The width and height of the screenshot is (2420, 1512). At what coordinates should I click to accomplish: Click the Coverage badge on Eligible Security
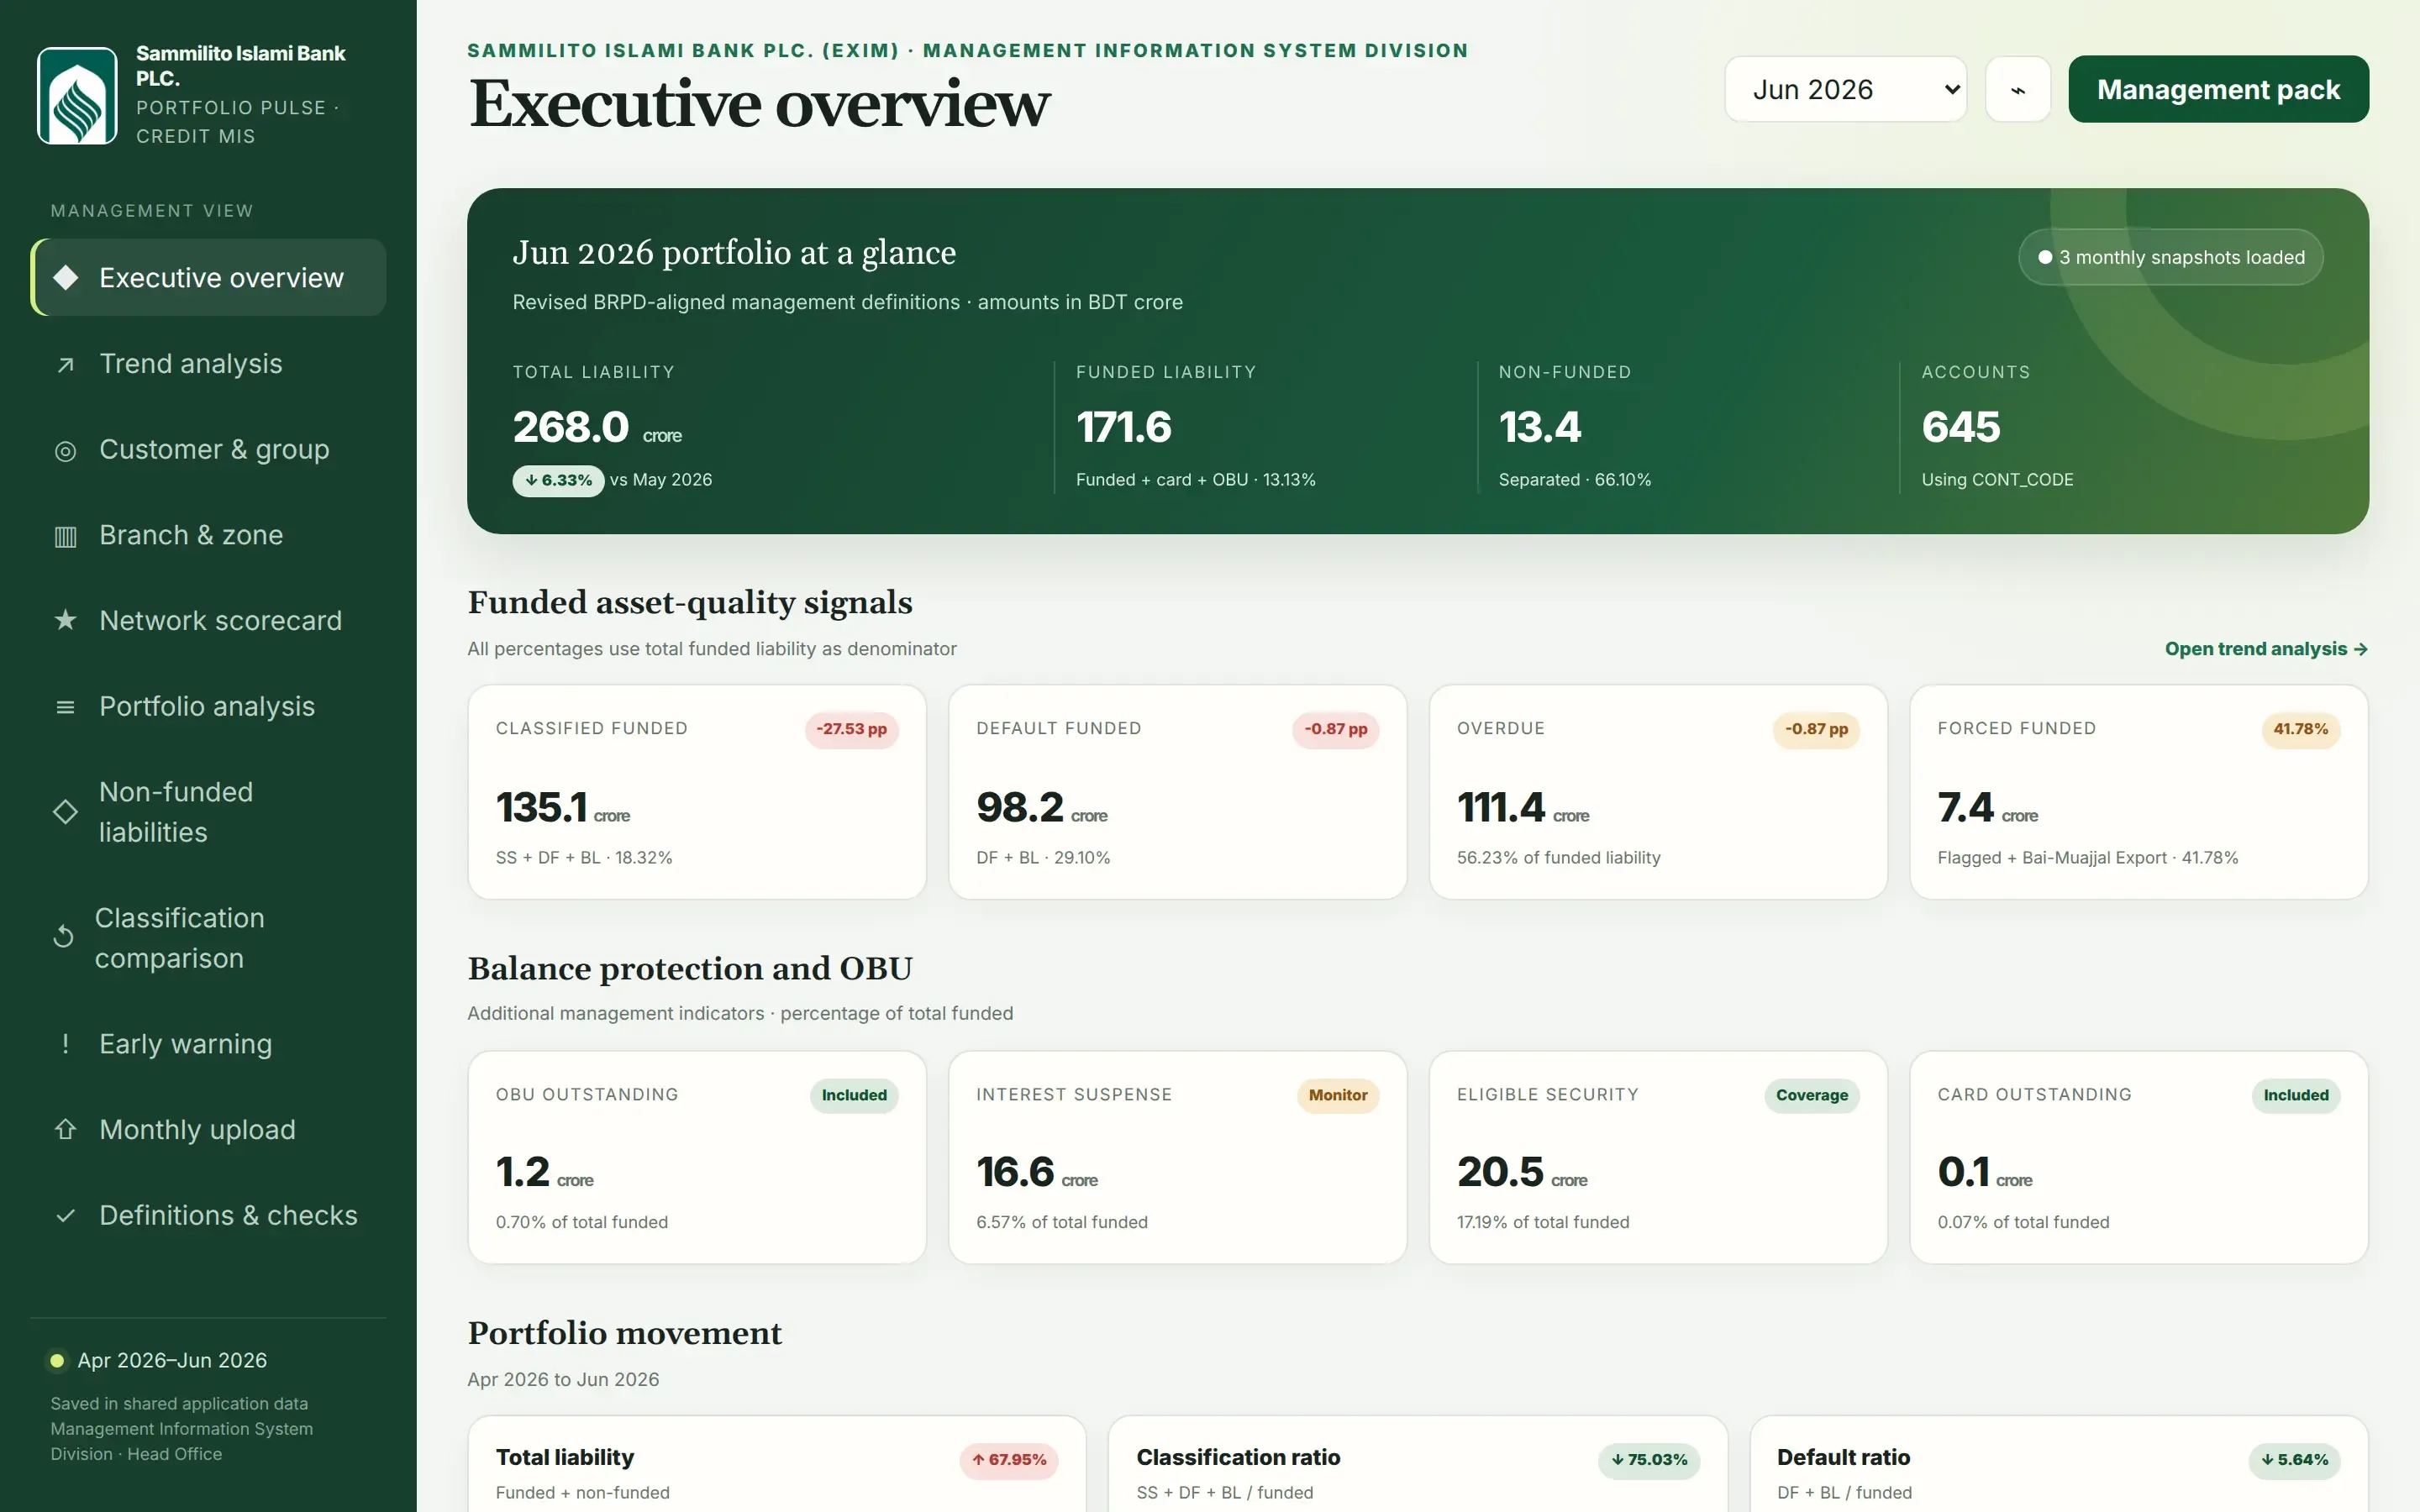click(x=1811, y=1095)
